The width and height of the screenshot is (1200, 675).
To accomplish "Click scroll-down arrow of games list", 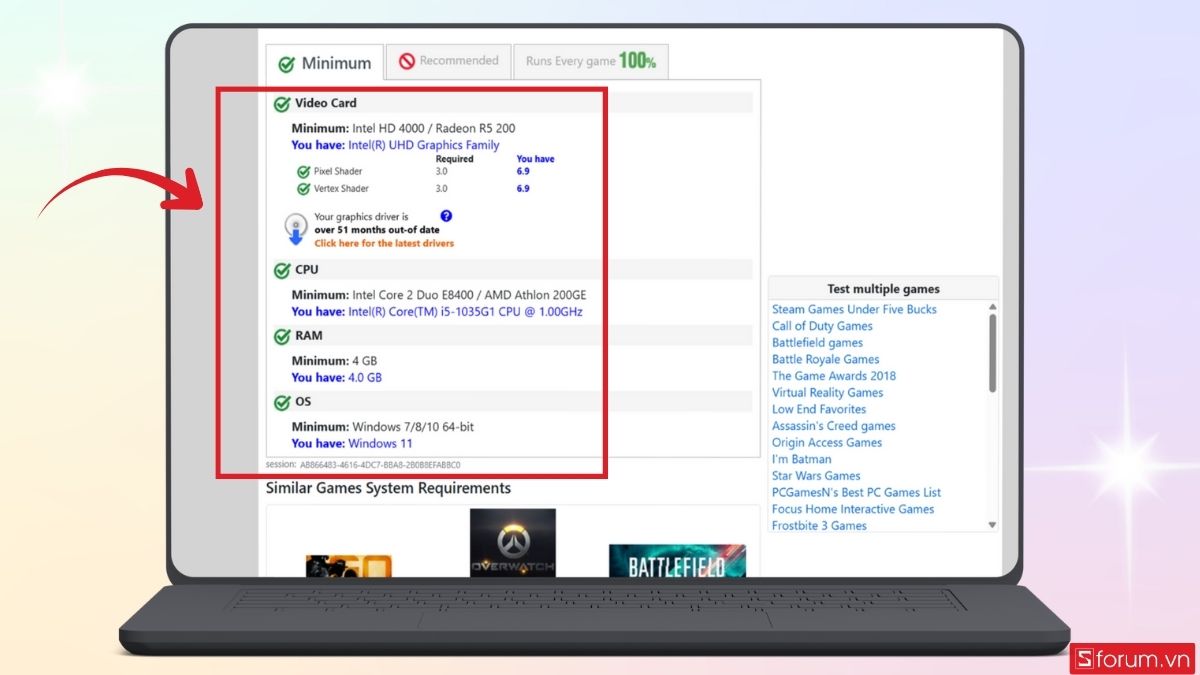I will pyautogui.click(x=992, y=525).
